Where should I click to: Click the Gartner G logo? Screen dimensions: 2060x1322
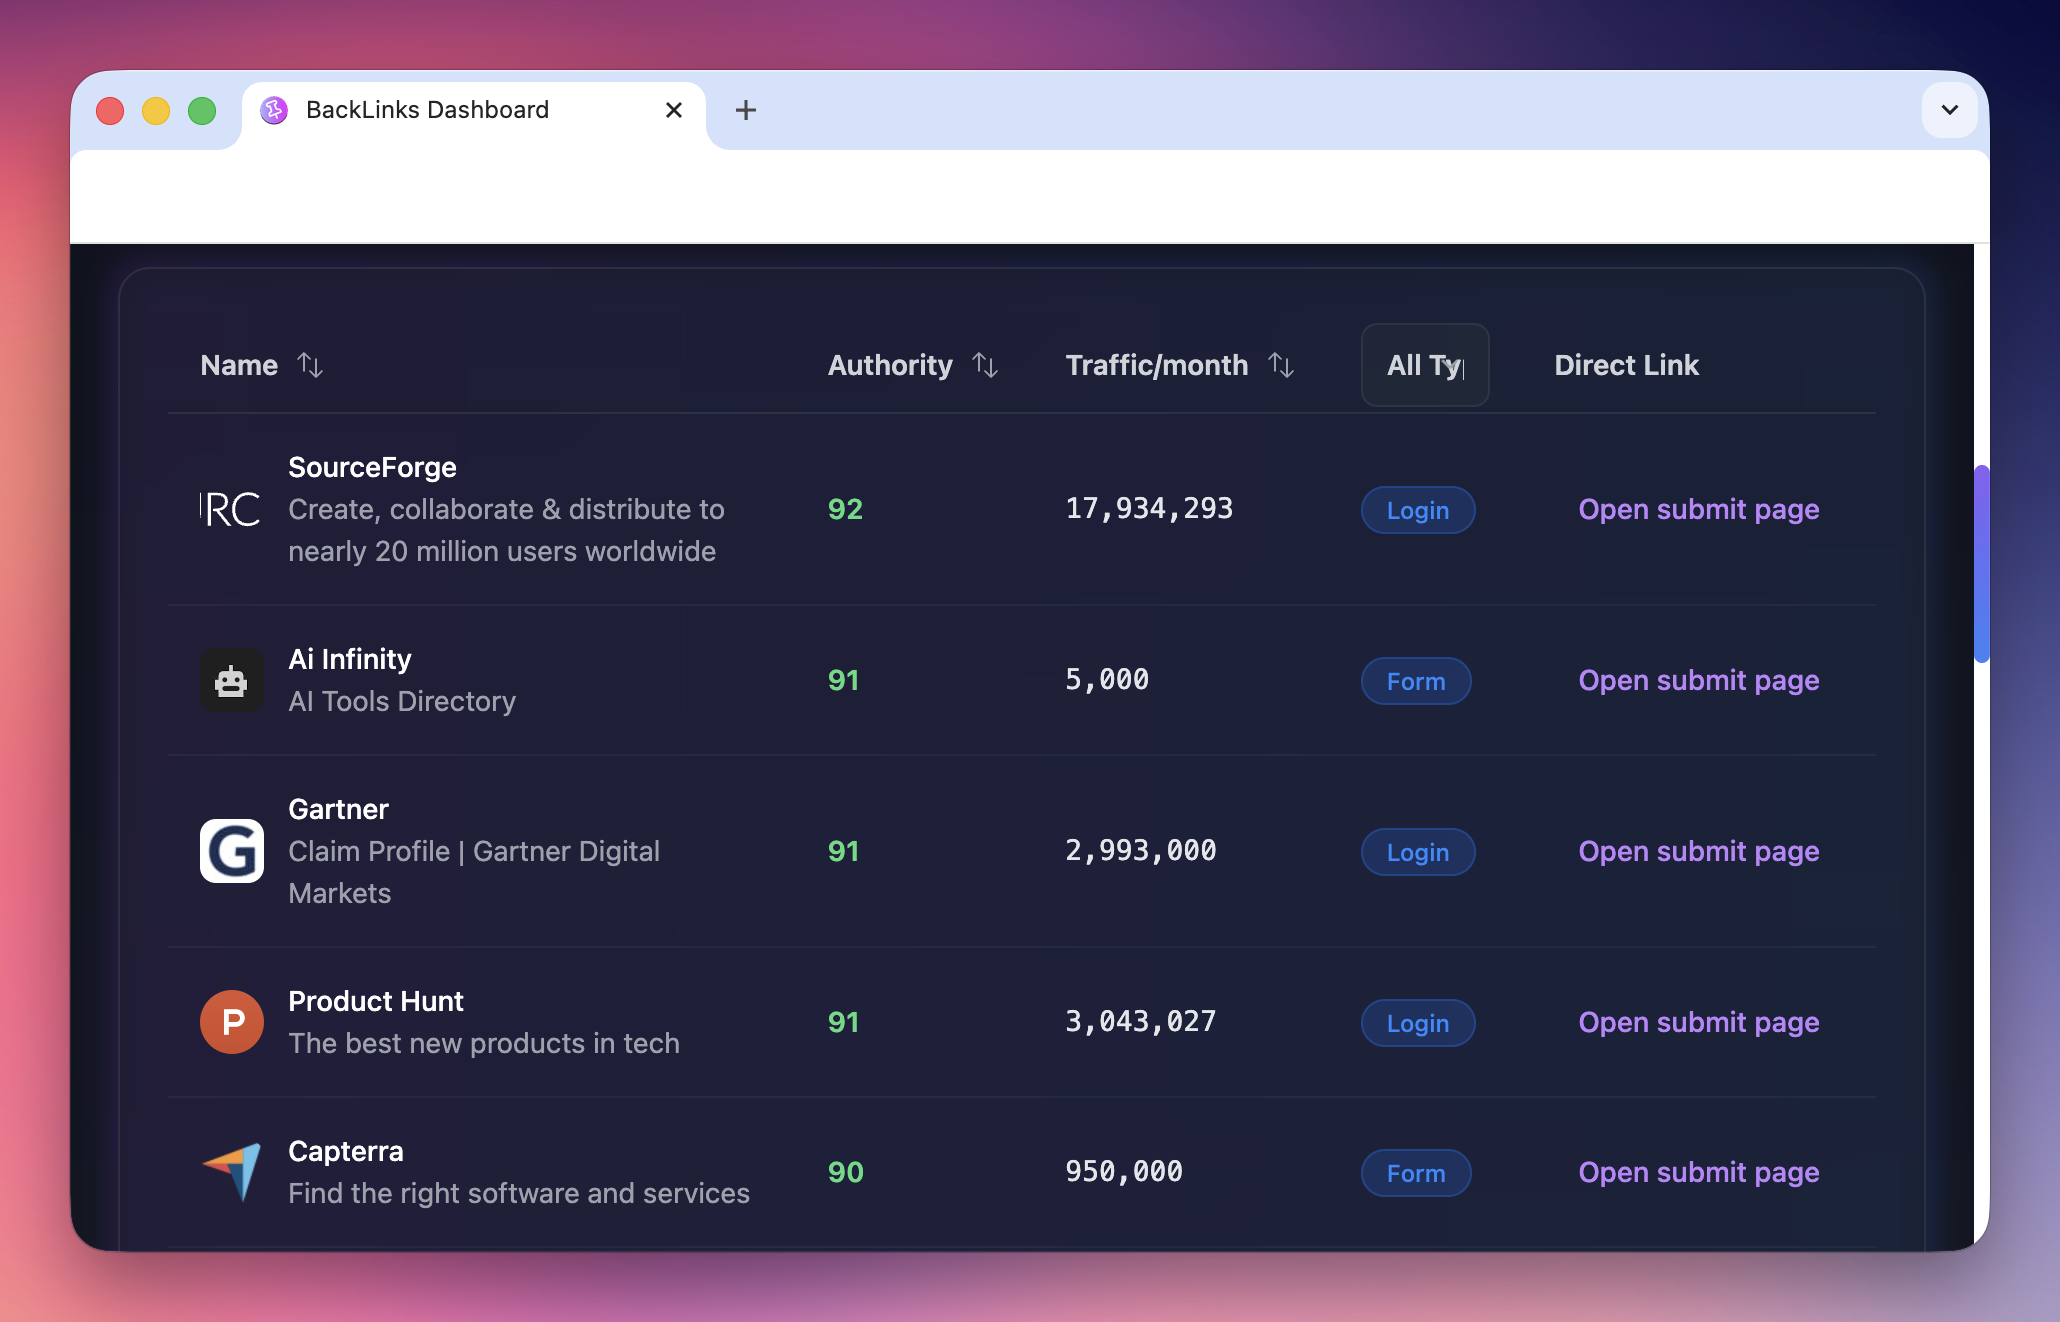pos(231,851)
